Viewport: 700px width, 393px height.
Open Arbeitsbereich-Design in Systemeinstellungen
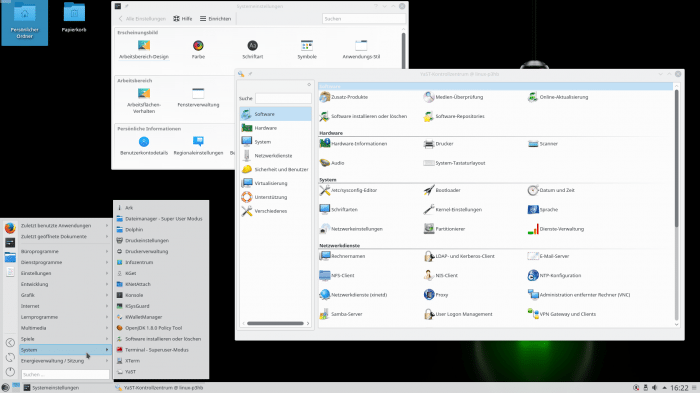coord(144,50)
